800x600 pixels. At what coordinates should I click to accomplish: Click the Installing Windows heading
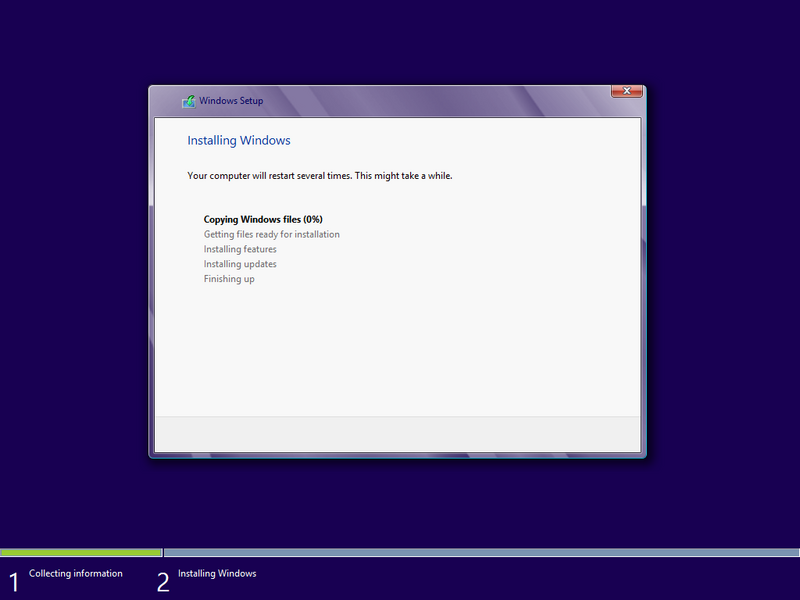(240, 140)
